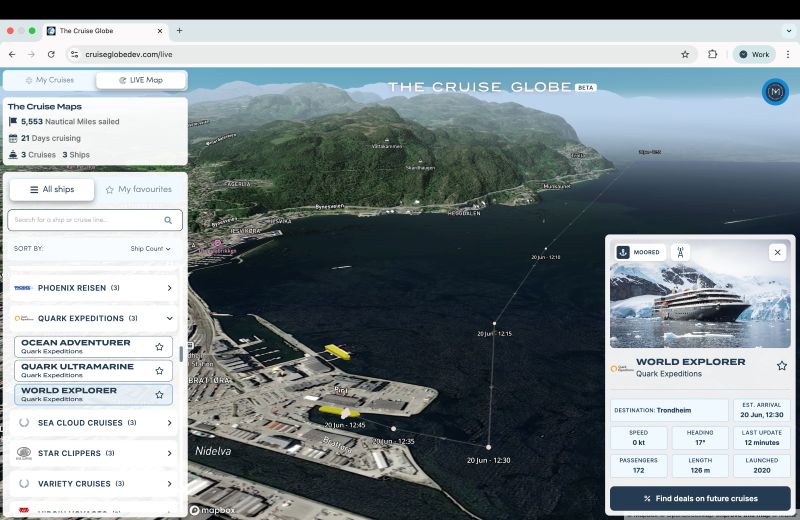Click Destination: Trondheim field

tap(669, 410)
